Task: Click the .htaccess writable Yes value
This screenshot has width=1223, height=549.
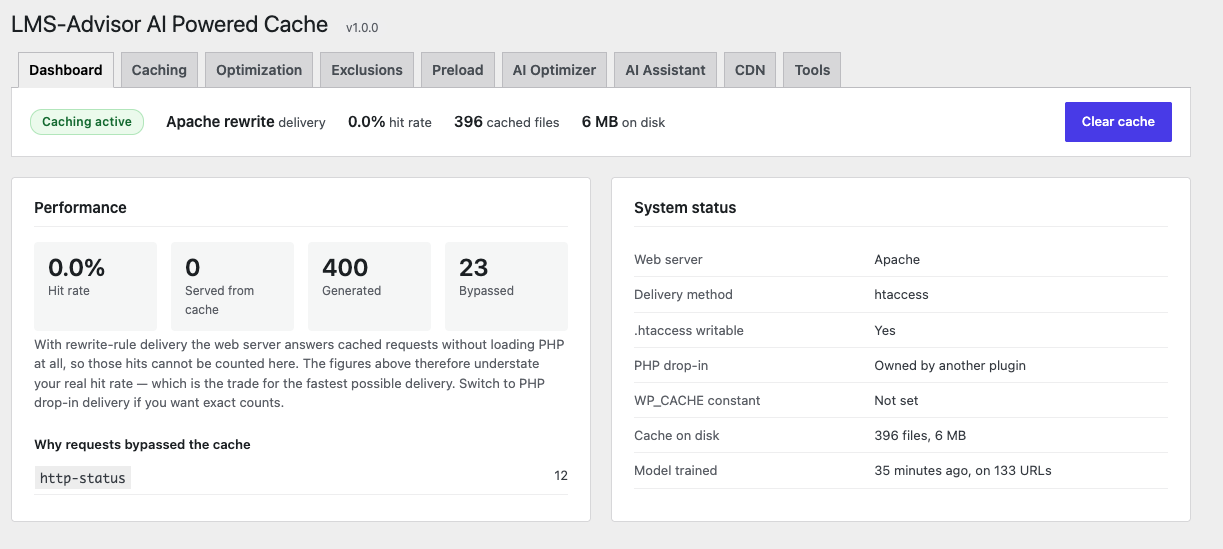Action: click(x=885, y=330)
